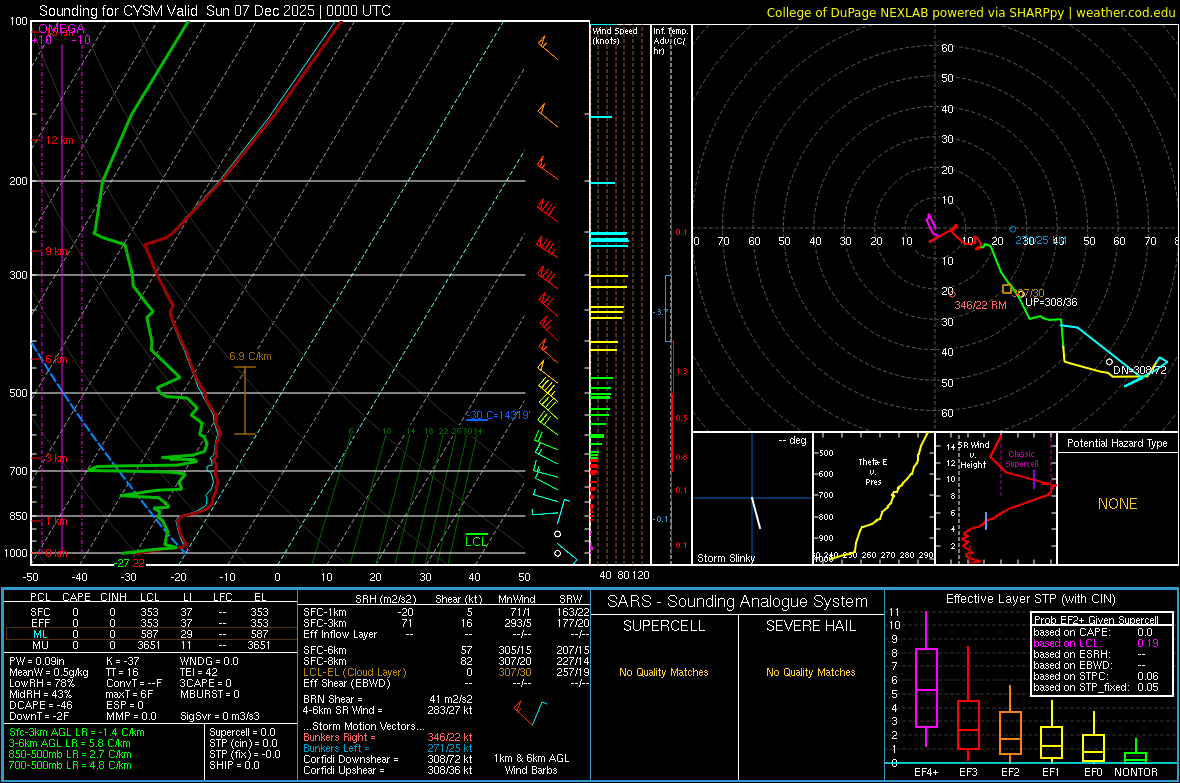This screenshot has height=783, width=1180.
Task: Click the Classic Supercell annotation
Action: click(x=1021, y=459)
